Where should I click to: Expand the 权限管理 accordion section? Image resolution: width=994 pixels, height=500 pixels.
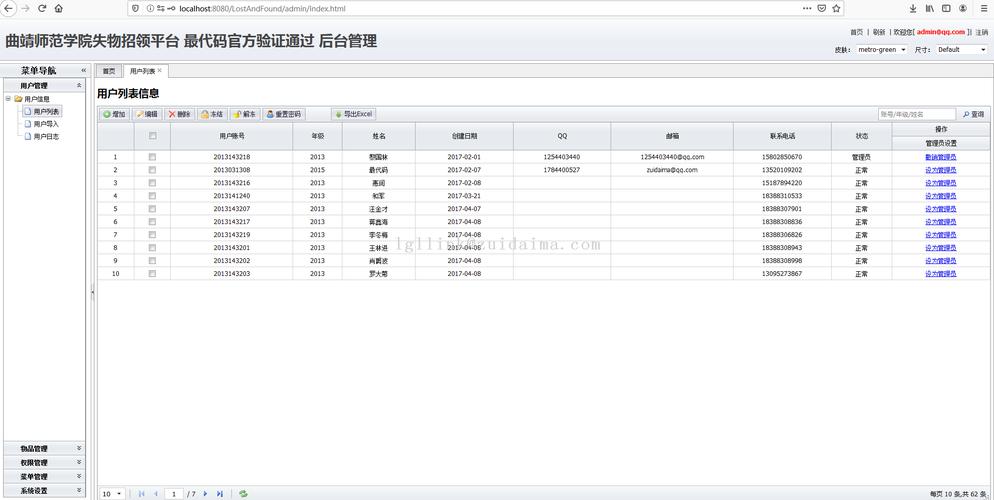tap(79, 462)
